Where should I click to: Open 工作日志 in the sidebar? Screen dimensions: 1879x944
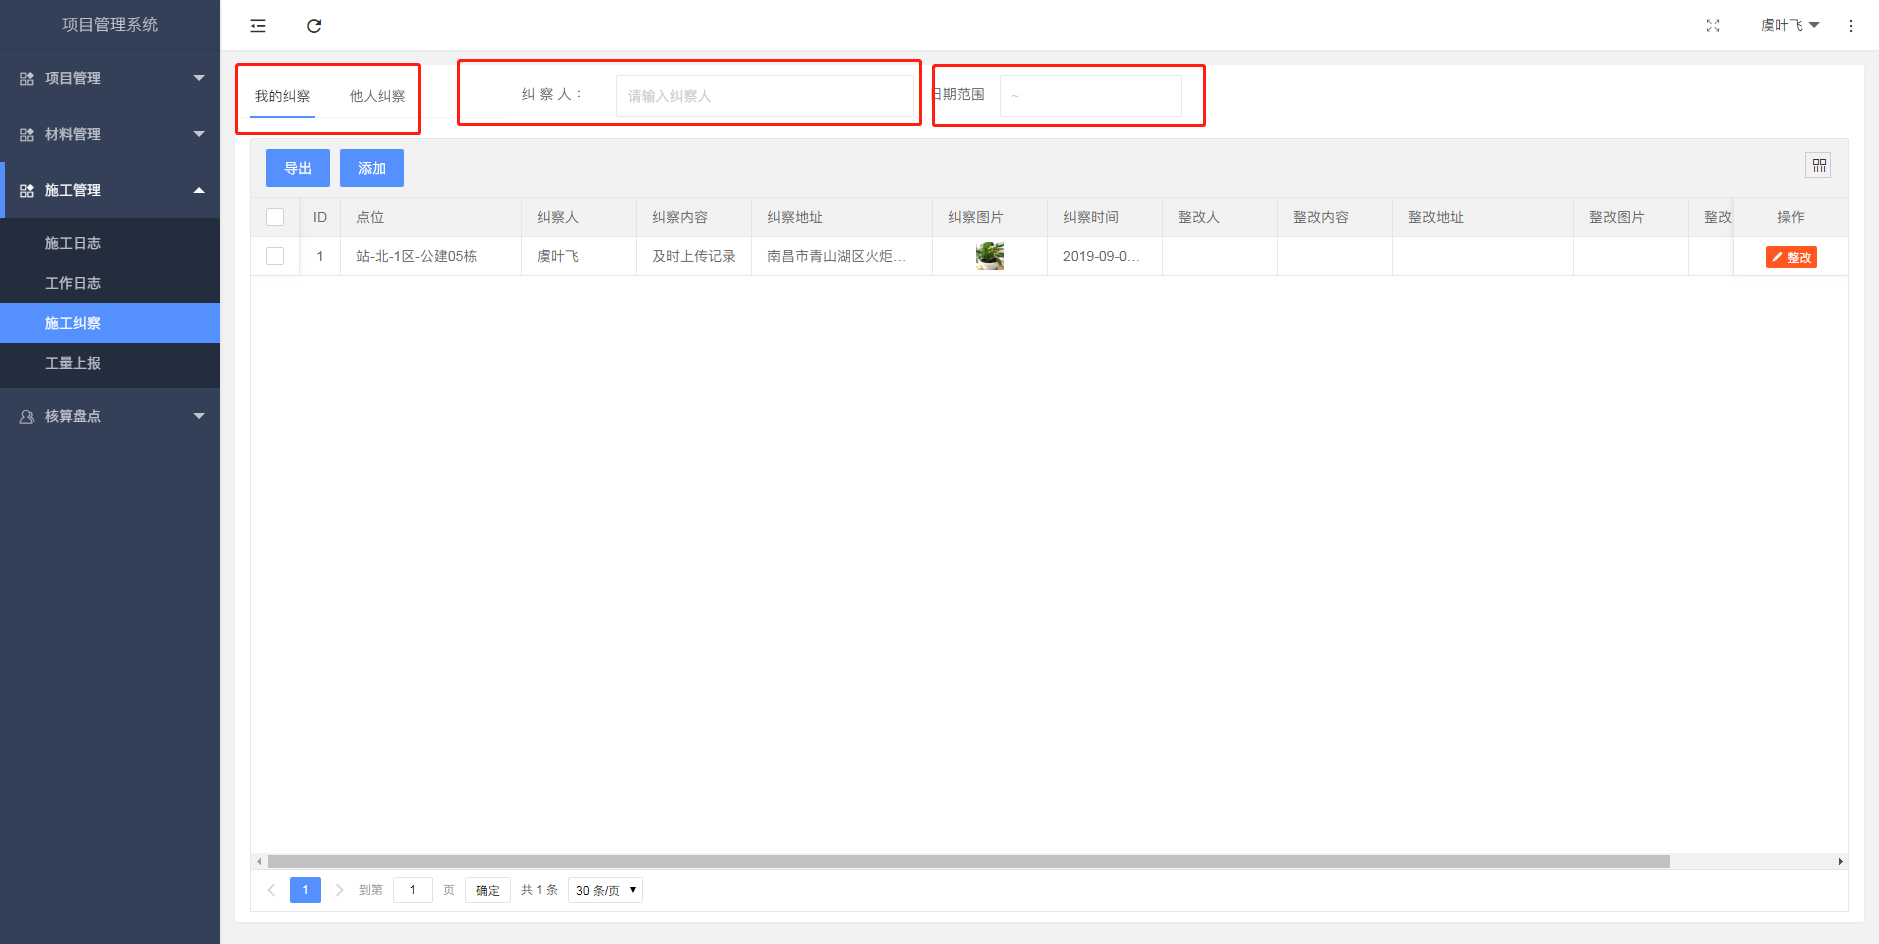coord(110,283)
